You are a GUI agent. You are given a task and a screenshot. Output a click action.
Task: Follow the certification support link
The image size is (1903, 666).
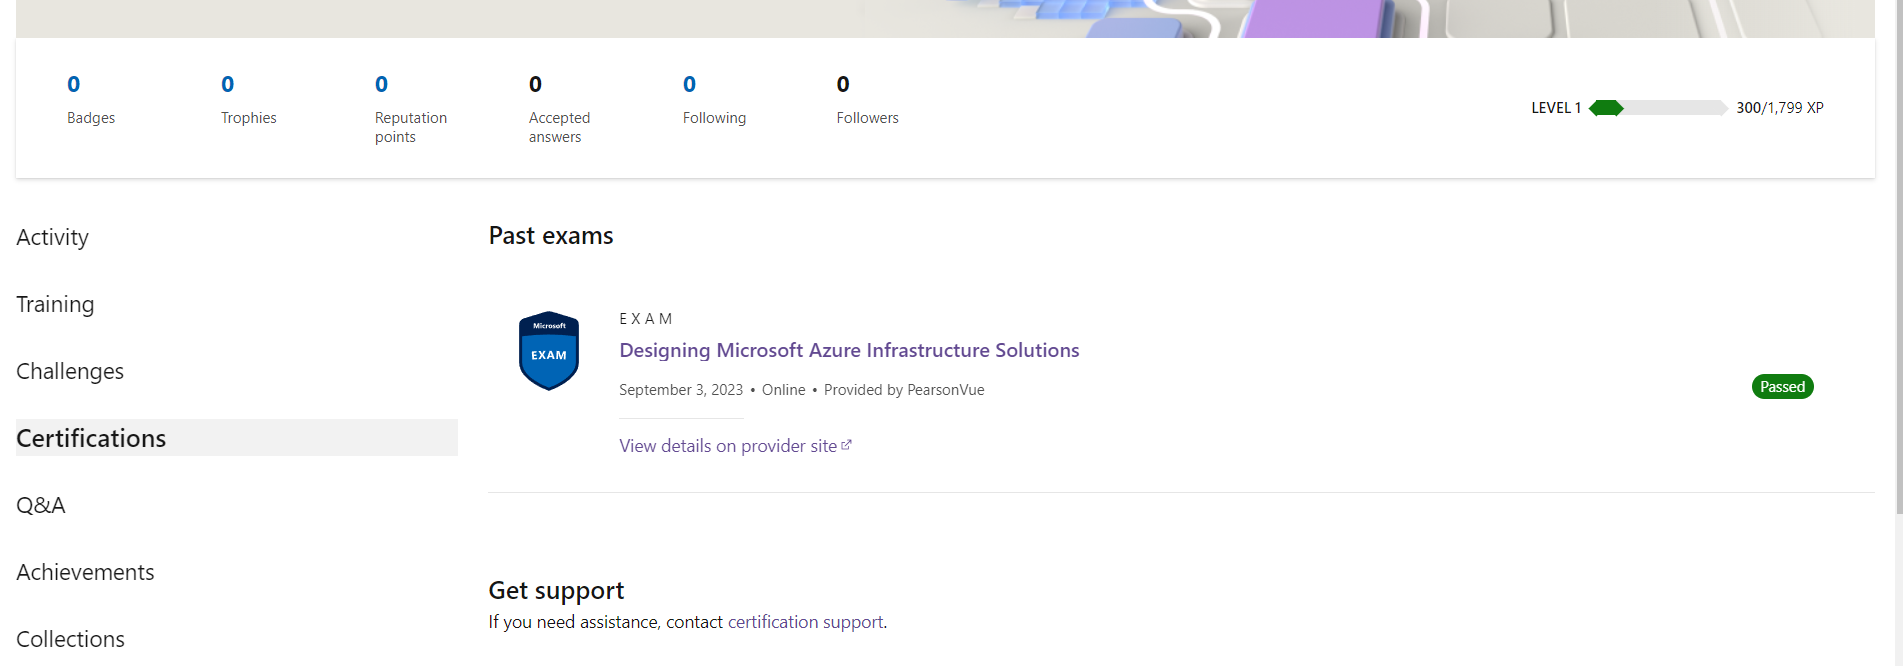coord(805,622)
